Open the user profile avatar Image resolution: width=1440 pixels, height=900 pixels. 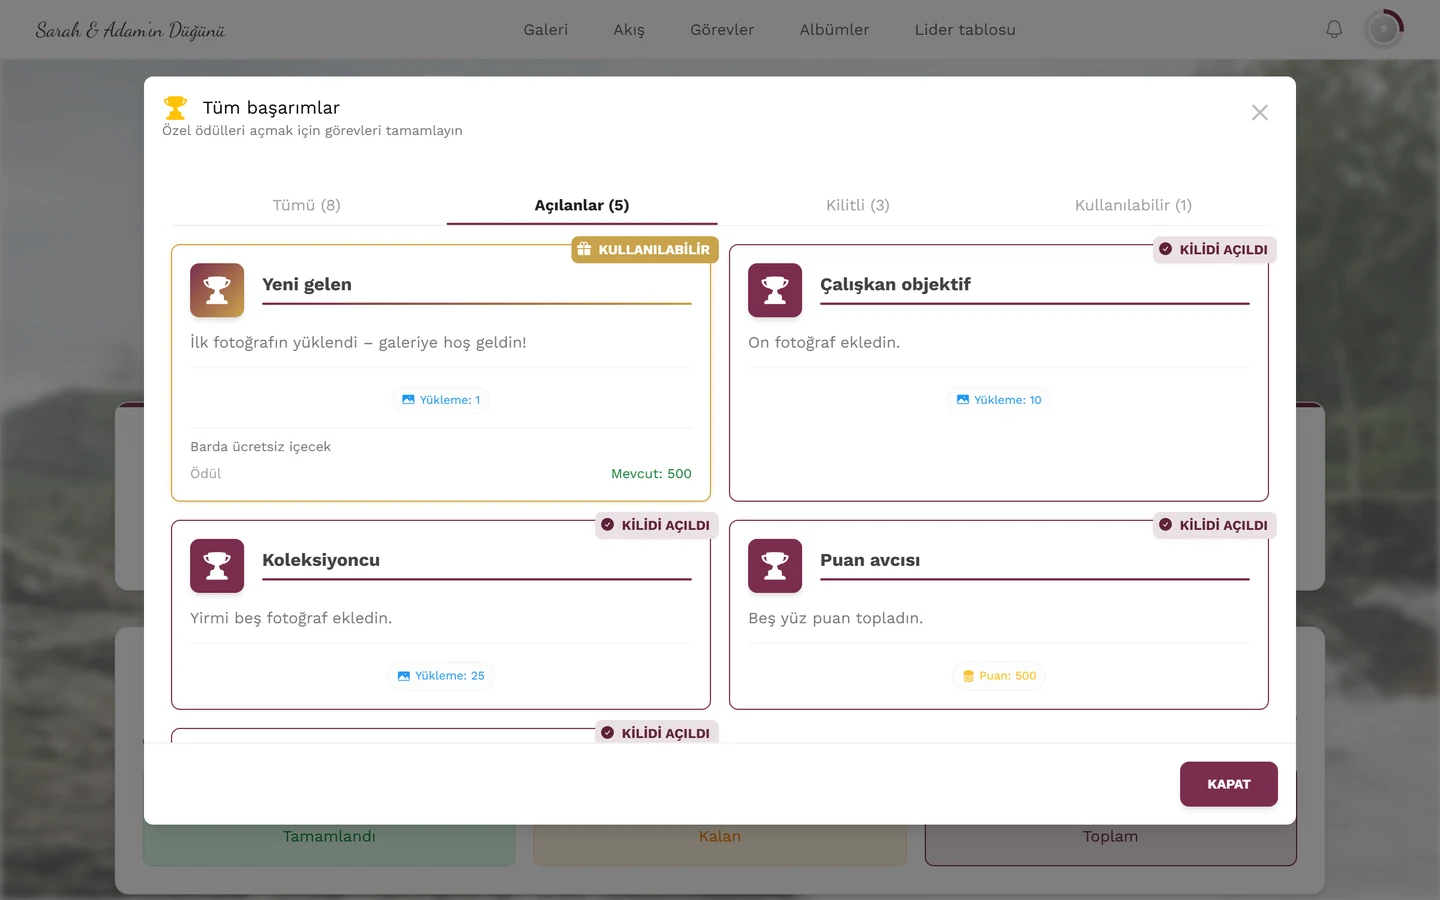(x=1384, y=29)
